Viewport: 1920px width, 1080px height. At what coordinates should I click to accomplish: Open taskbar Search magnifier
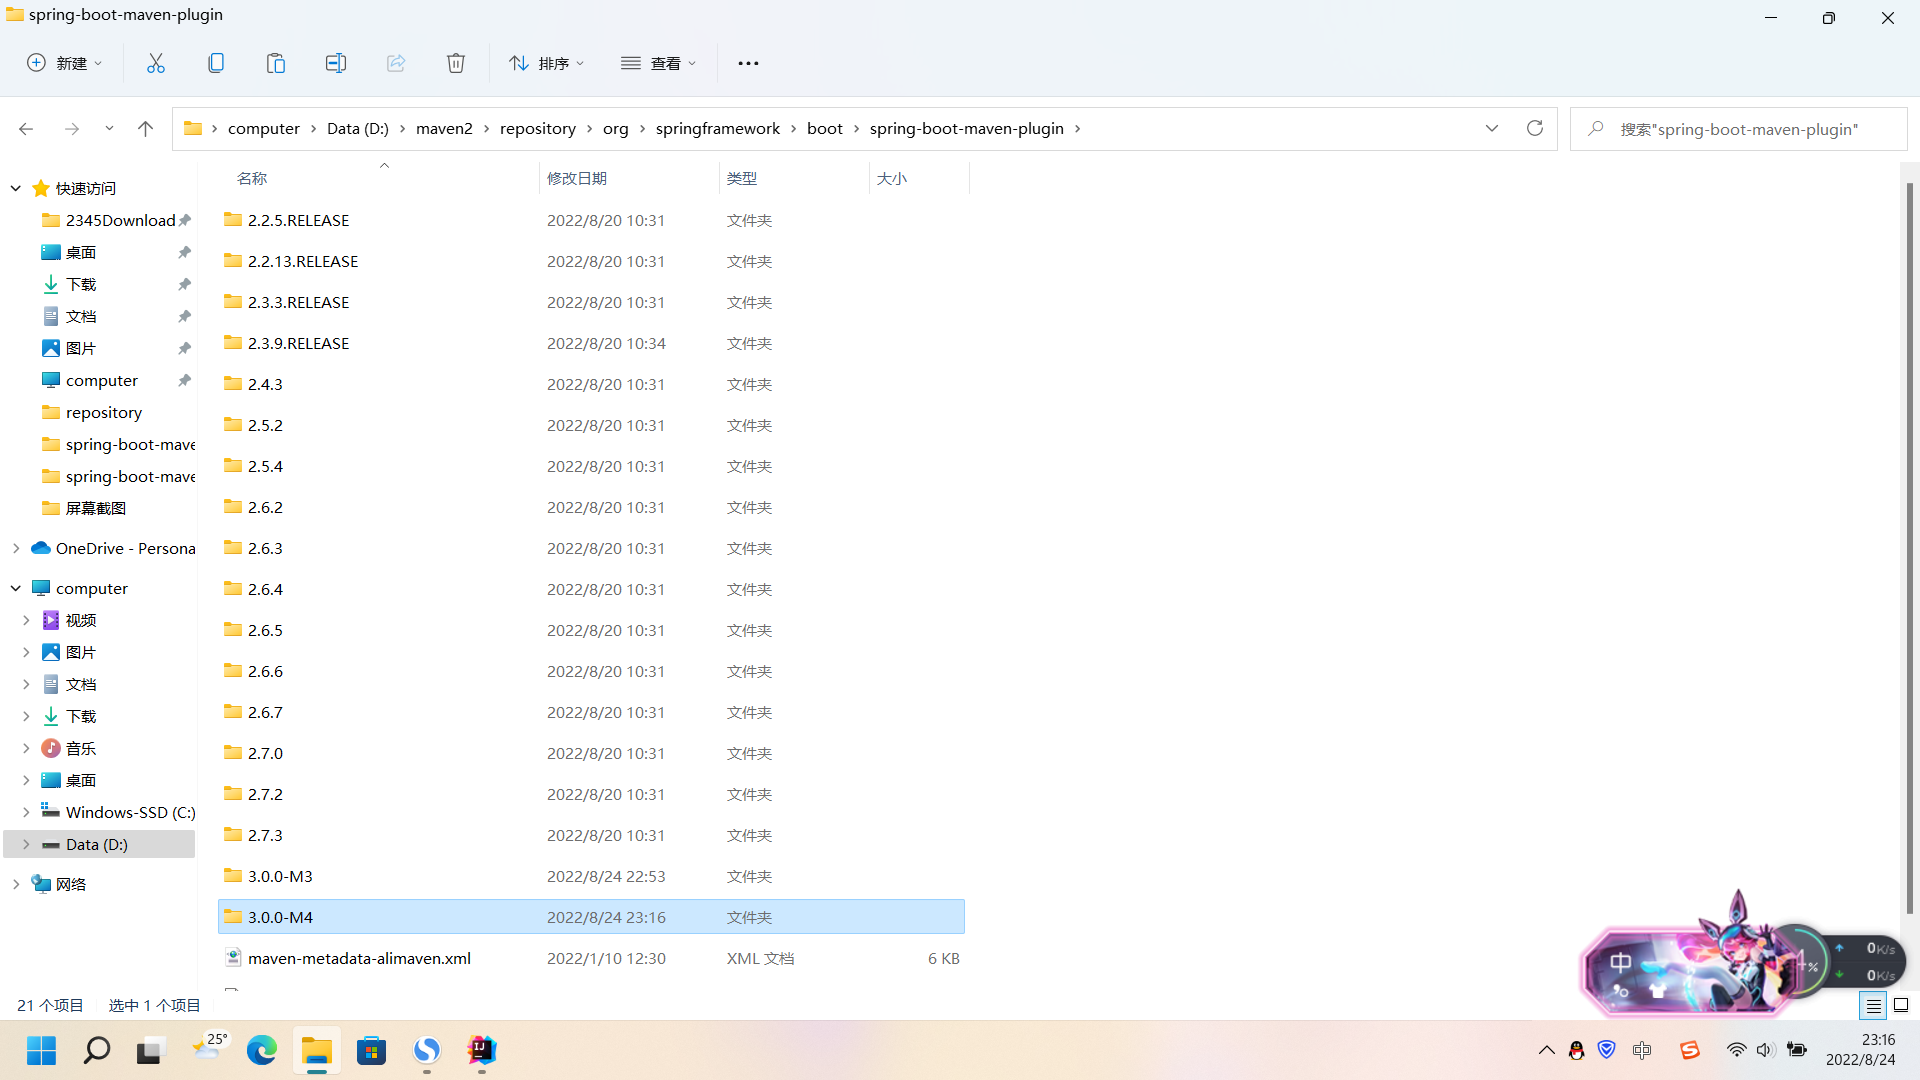[x=96, y=1050]
